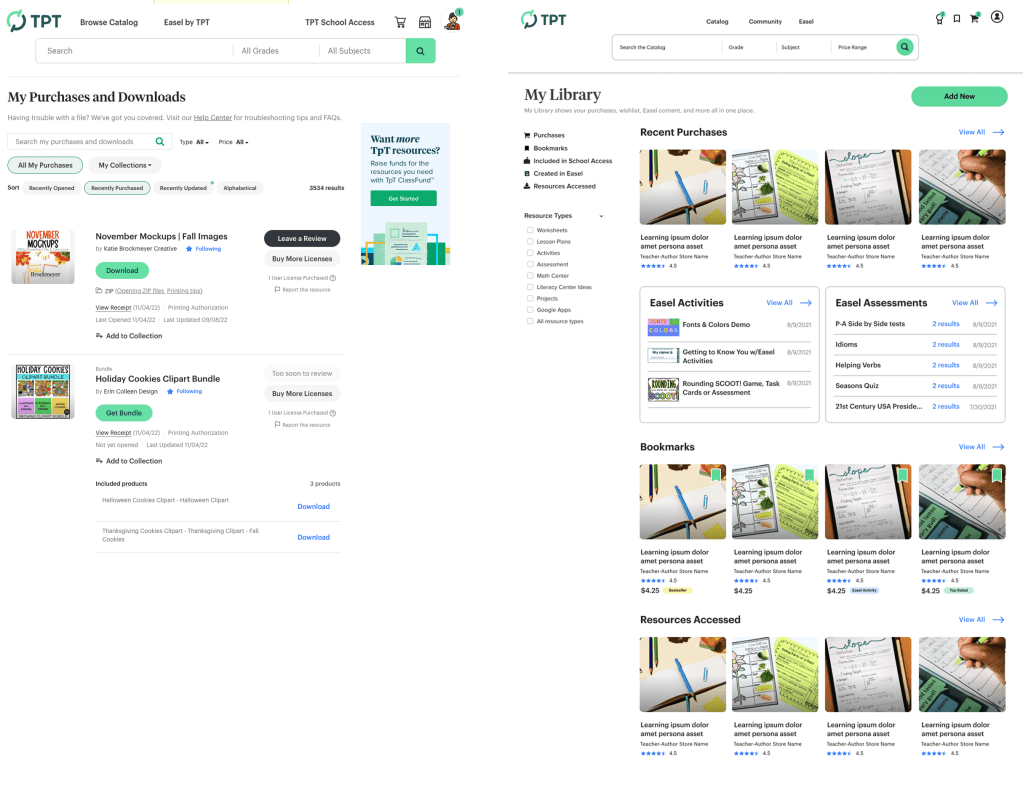Click the blue arrow beside Recent Purchases View All
This screenshot has height=806, width=1023.
point(998,132)
